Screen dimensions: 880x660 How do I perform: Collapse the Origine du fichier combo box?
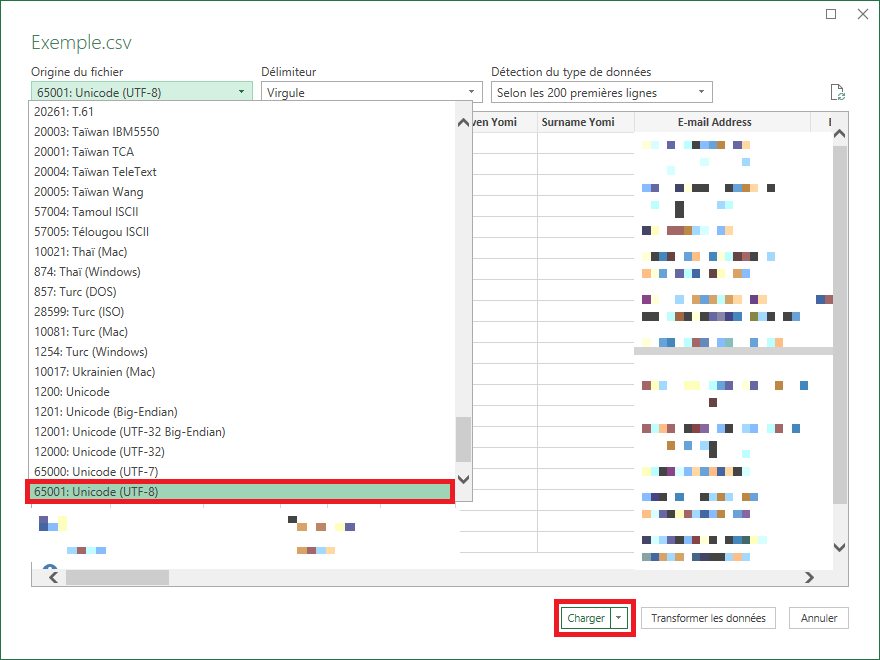pyautogui.click(x=141, y=93)
